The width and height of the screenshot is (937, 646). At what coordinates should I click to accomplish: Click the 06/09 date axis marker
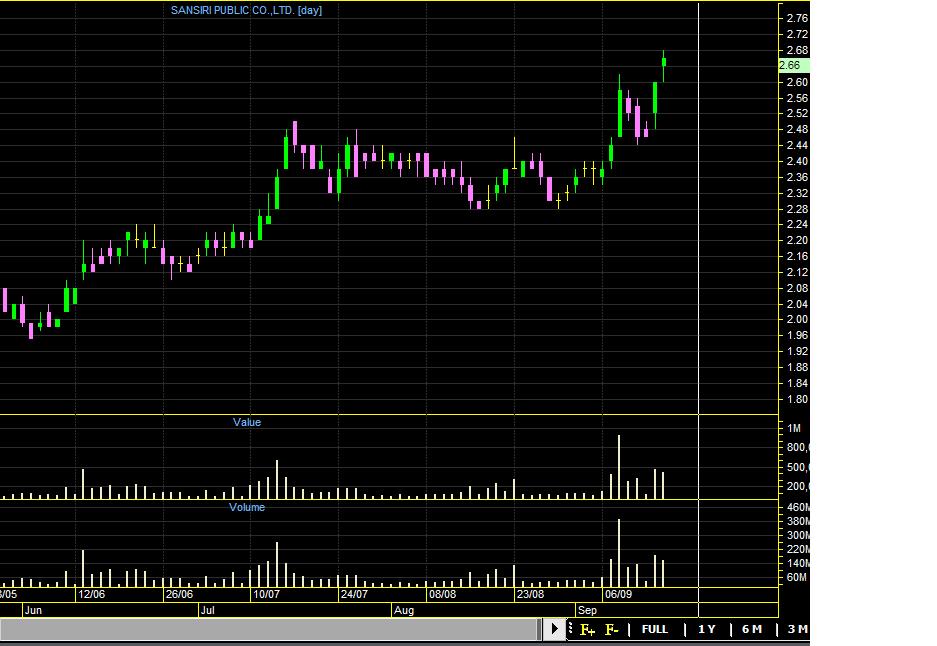point(617,594)
